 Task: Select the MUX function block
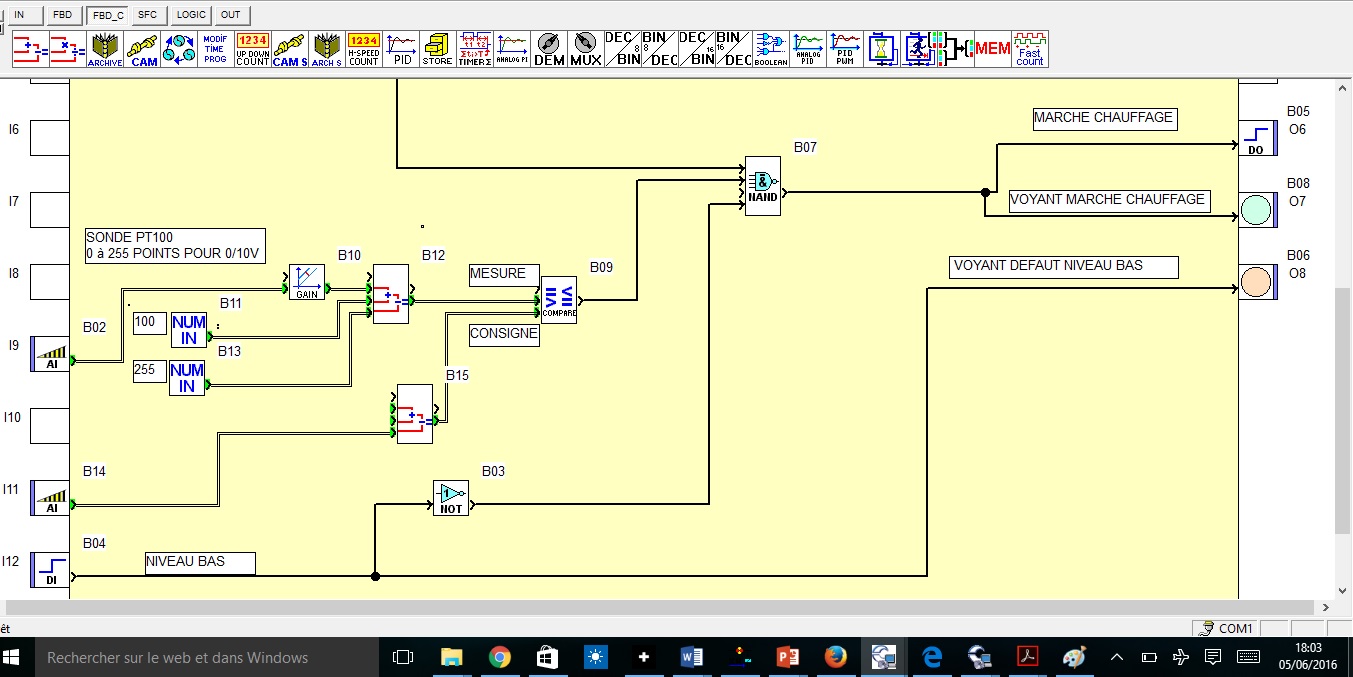click(585, 49)
